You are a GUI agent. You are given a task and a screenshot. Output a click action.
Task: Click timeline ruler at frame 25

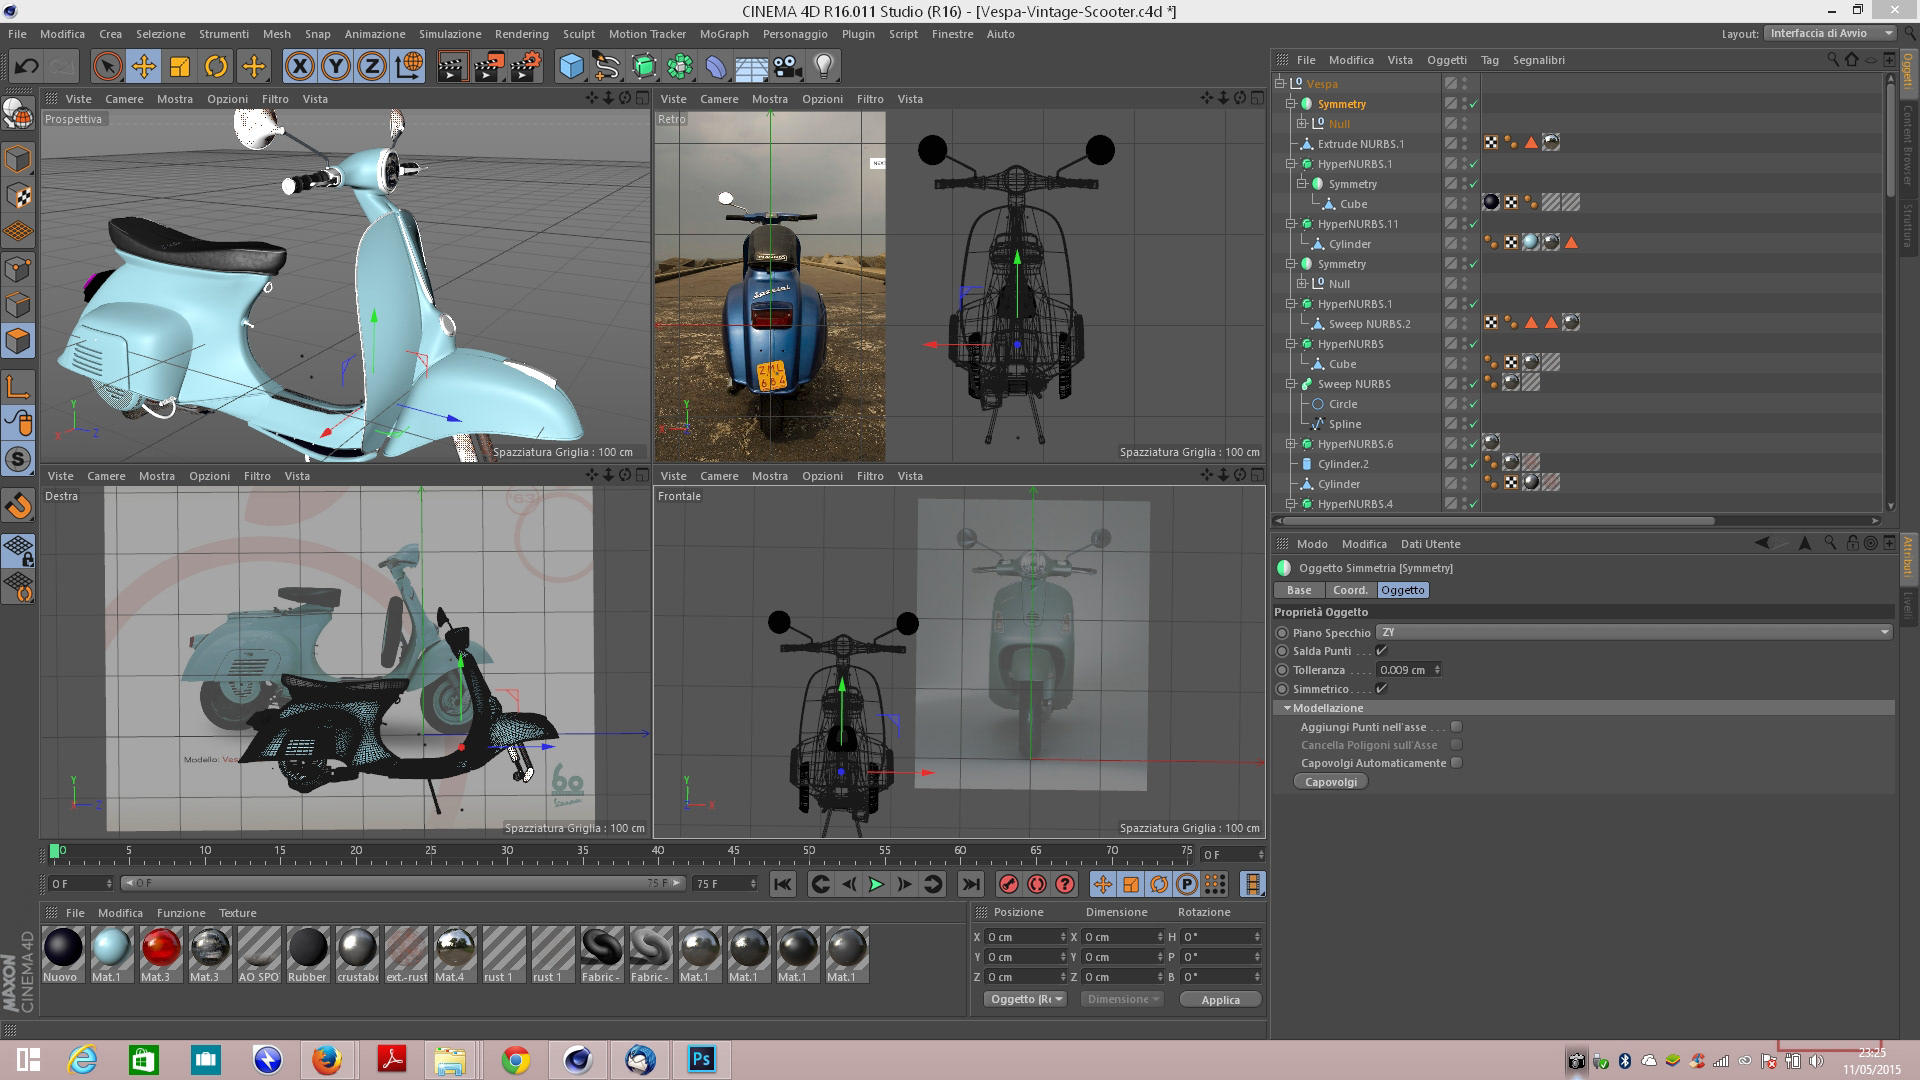point(430,853)
